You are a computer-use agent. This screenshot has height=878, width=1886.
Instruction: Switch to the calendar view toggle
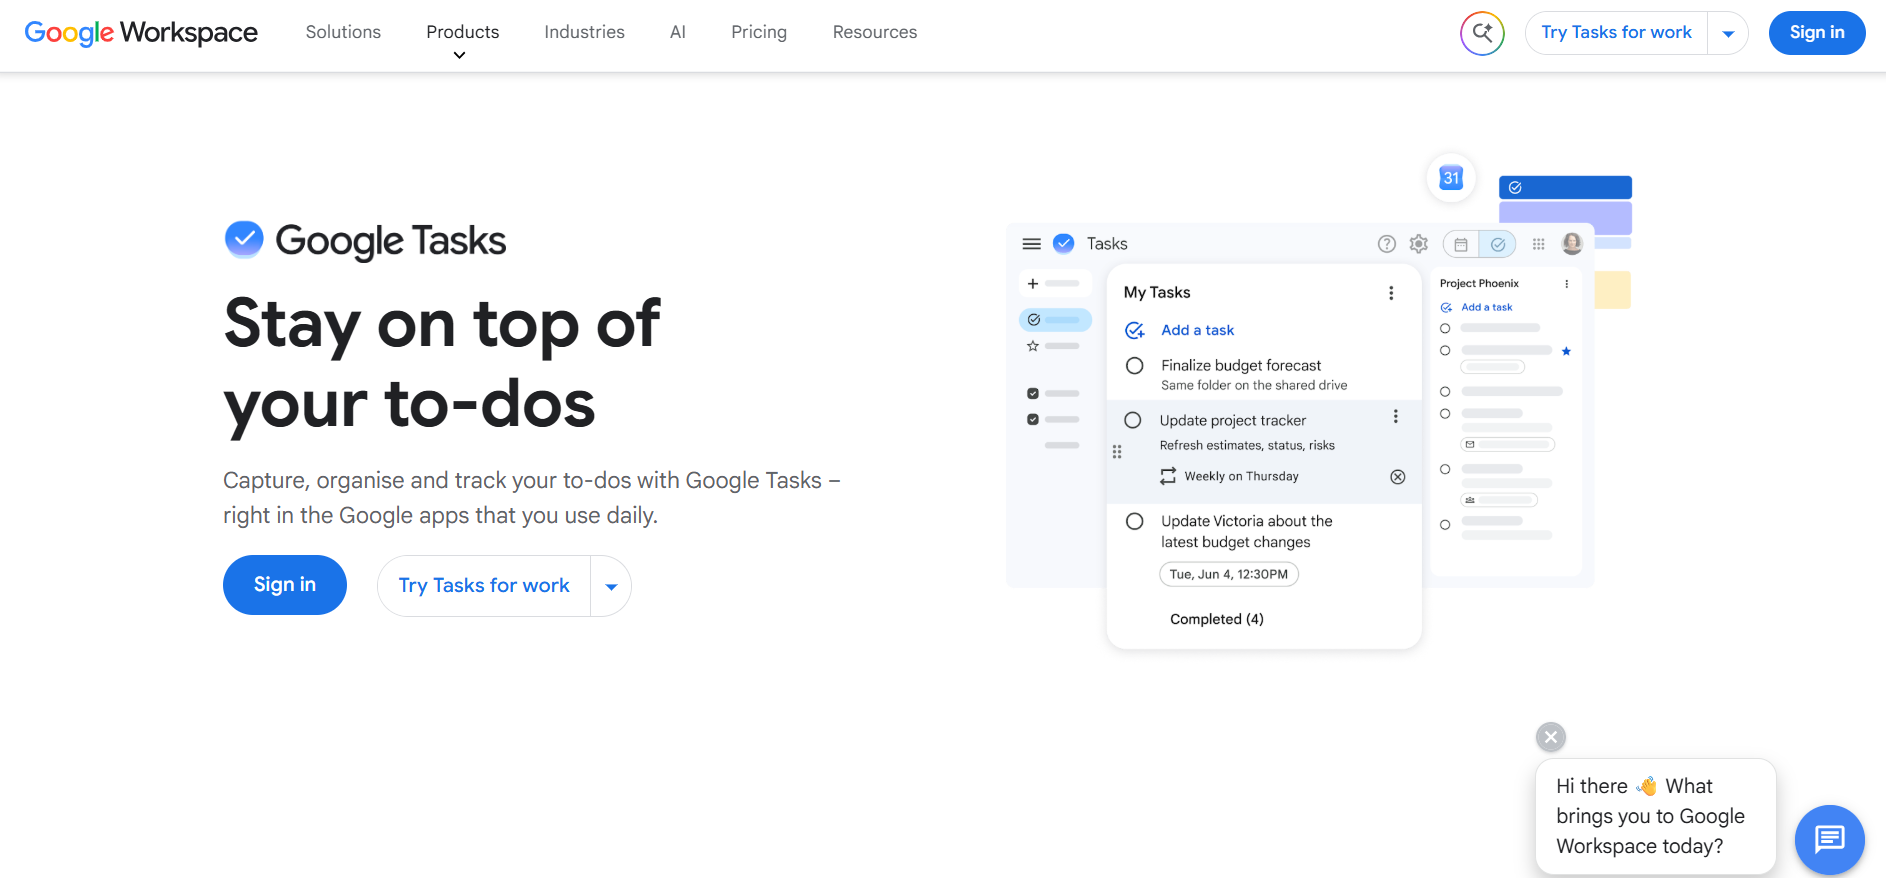coord(1461,244)
